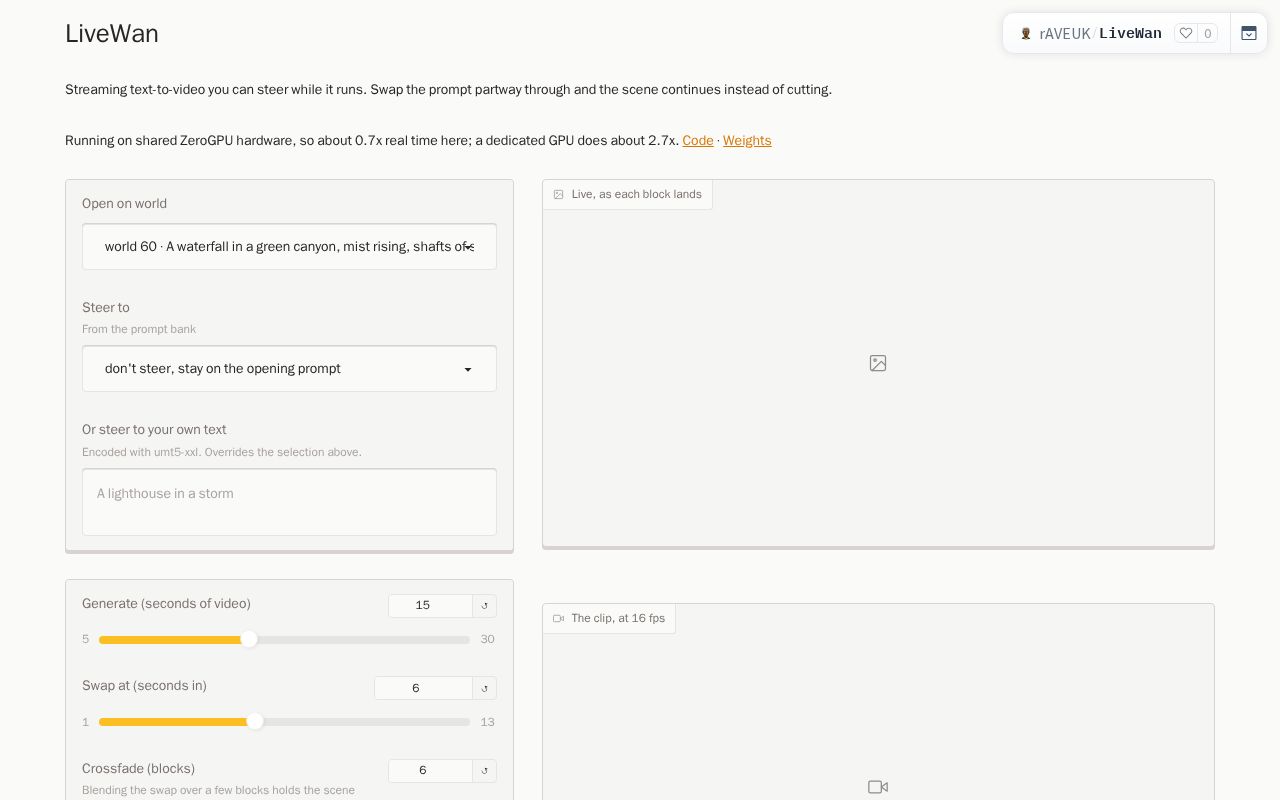The width and height of the screenshot is (1280, 800).
Task: Click the small image icon beside 'Live, as each block lands'
Action: coord(558,195)
